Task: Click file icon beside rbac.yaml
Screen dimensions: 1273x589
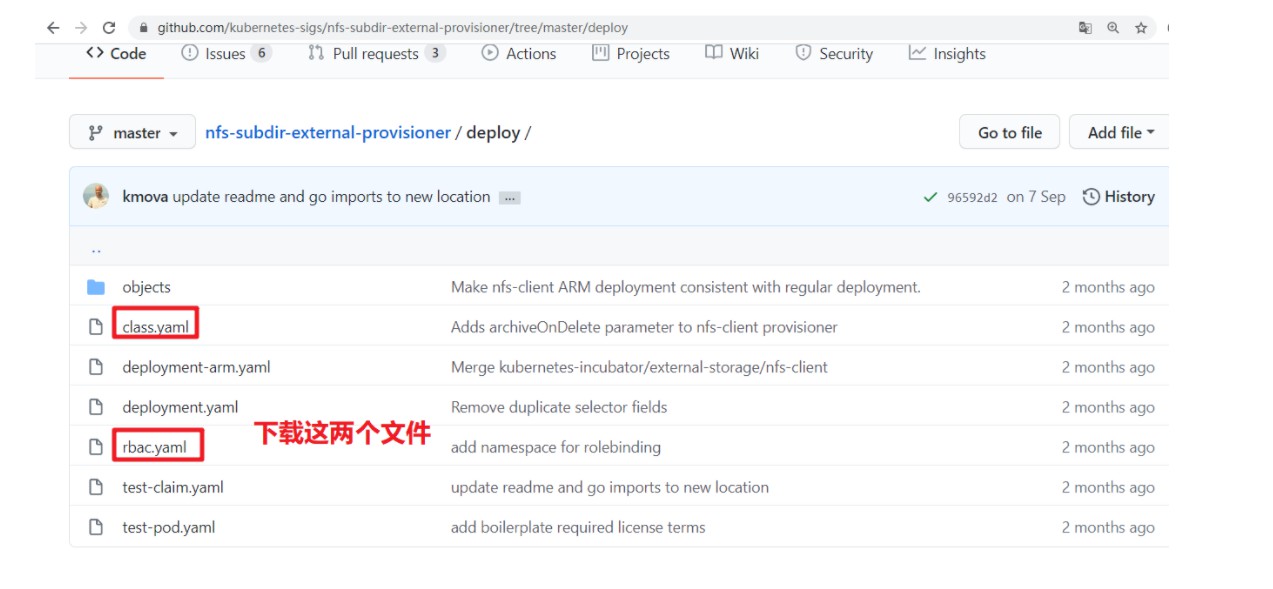Action: pos(96,447)
